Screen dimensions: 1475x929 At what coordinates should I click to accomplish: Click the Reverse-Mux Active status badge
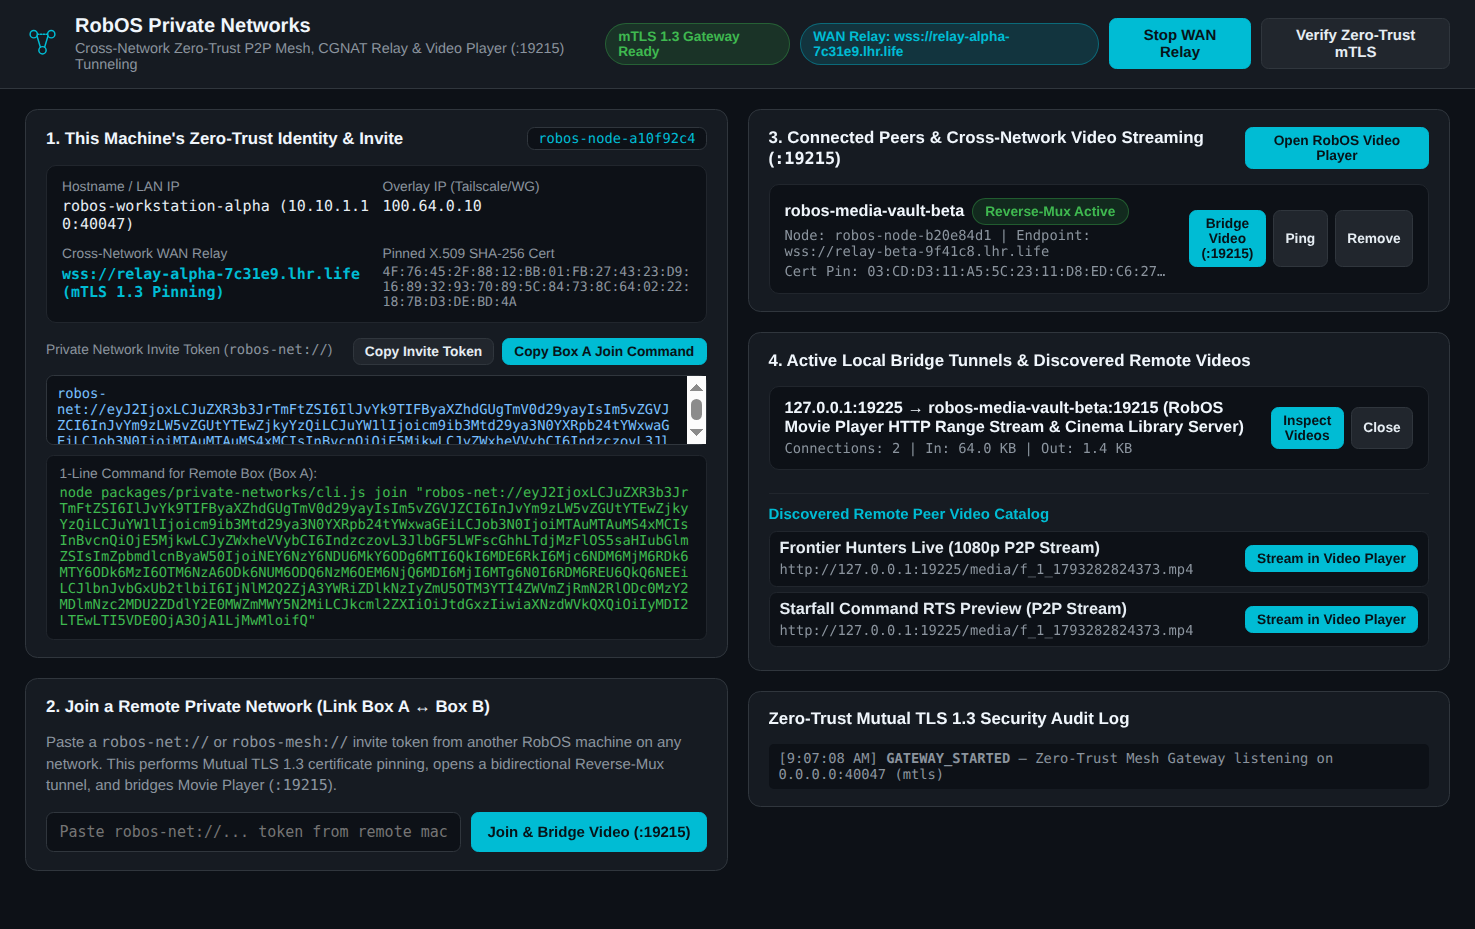coord(1050,211)
